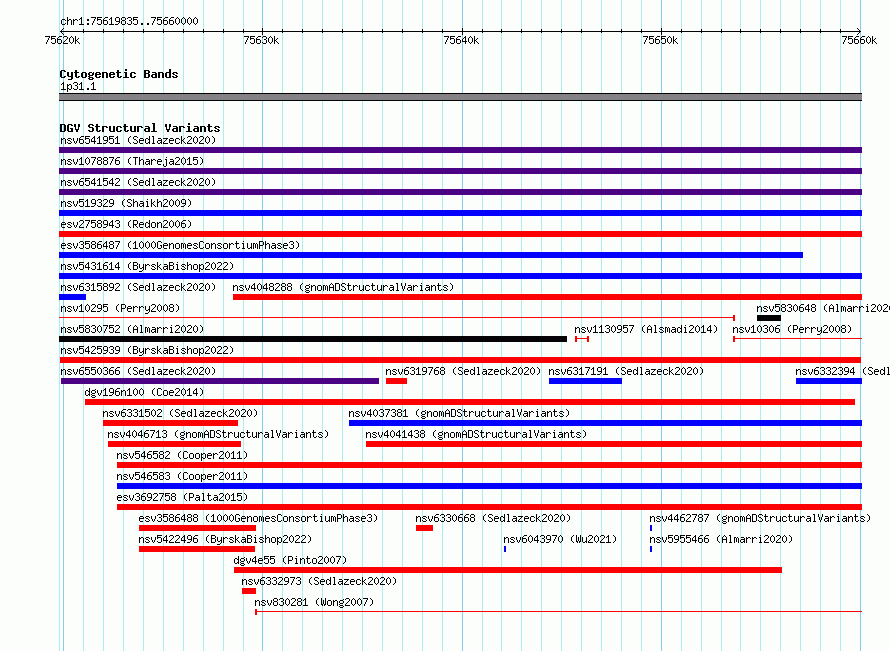Click the red bar of nsv6319768
Viewport: 890px width, 651px height.
click(396, 381)
